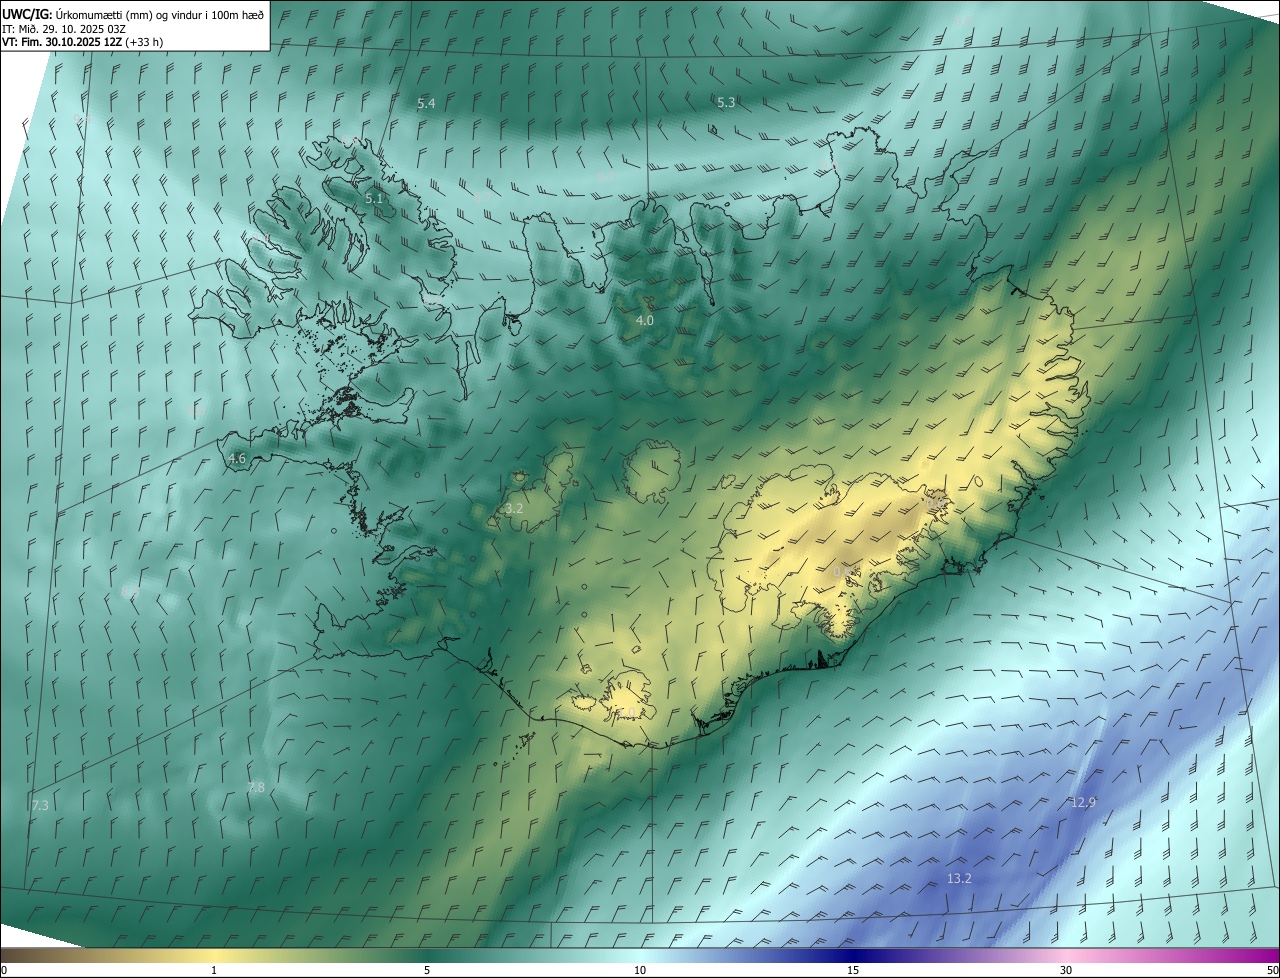Image resolution: width=1280 pixels, height=978 pixels.
Task: Click the 12.9 value over the blue area
Action: tap(1083, 803)
